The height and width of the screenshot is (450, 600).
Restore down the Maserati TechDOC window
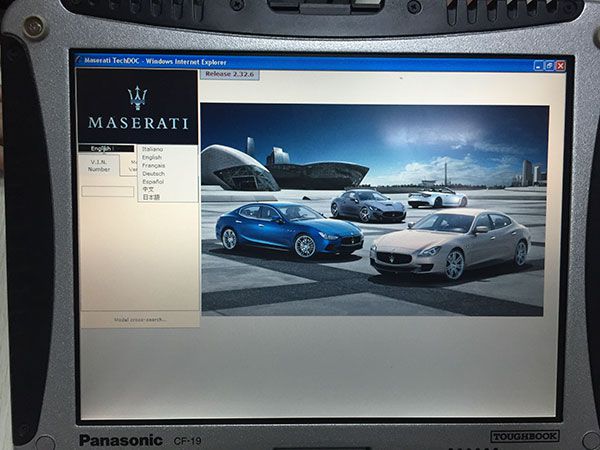(x=549, y=66)
